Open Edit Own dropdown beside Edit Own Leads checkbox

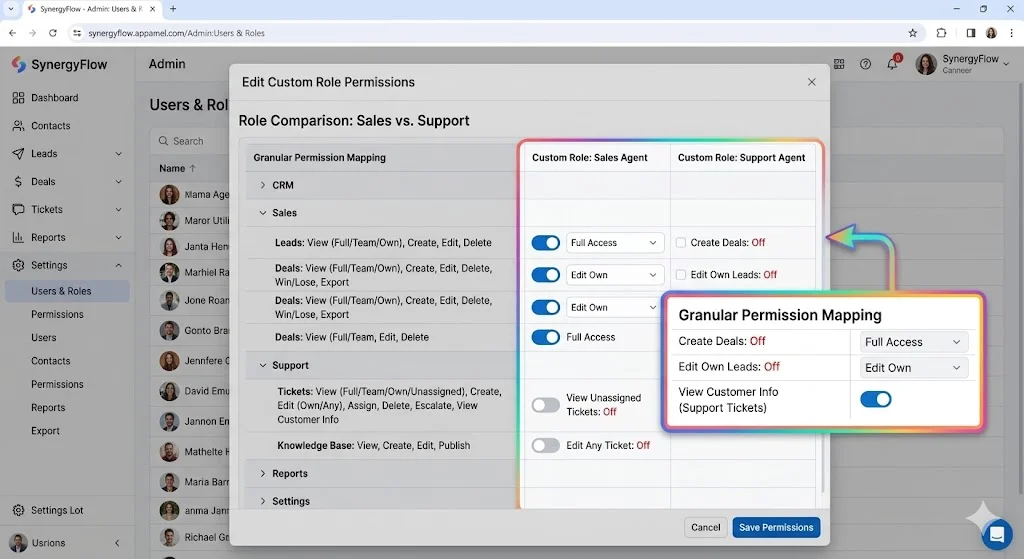pos(615,275)
